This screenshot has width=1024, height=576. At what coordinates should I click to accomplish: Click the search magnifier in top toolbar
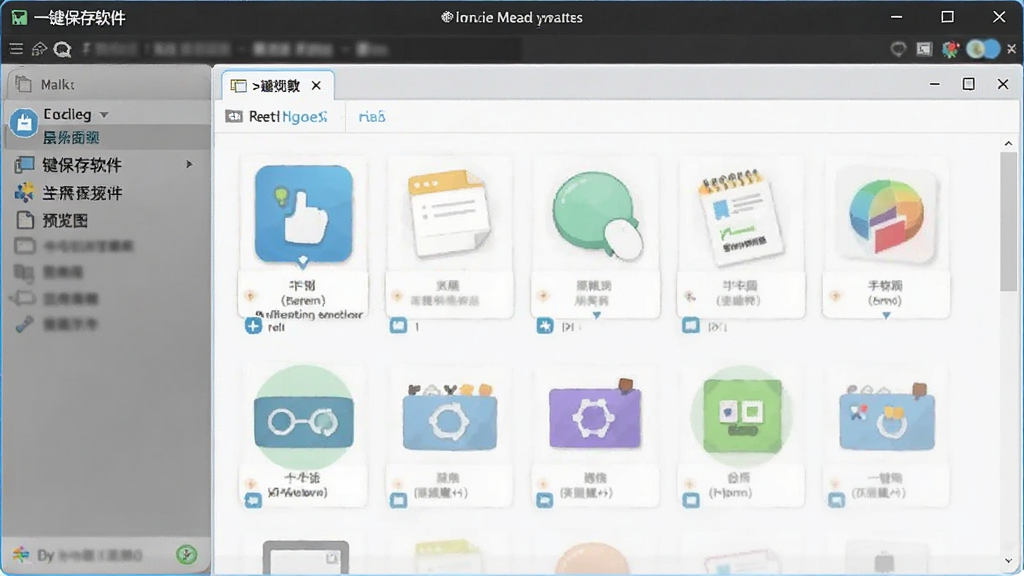coord(63,49)
